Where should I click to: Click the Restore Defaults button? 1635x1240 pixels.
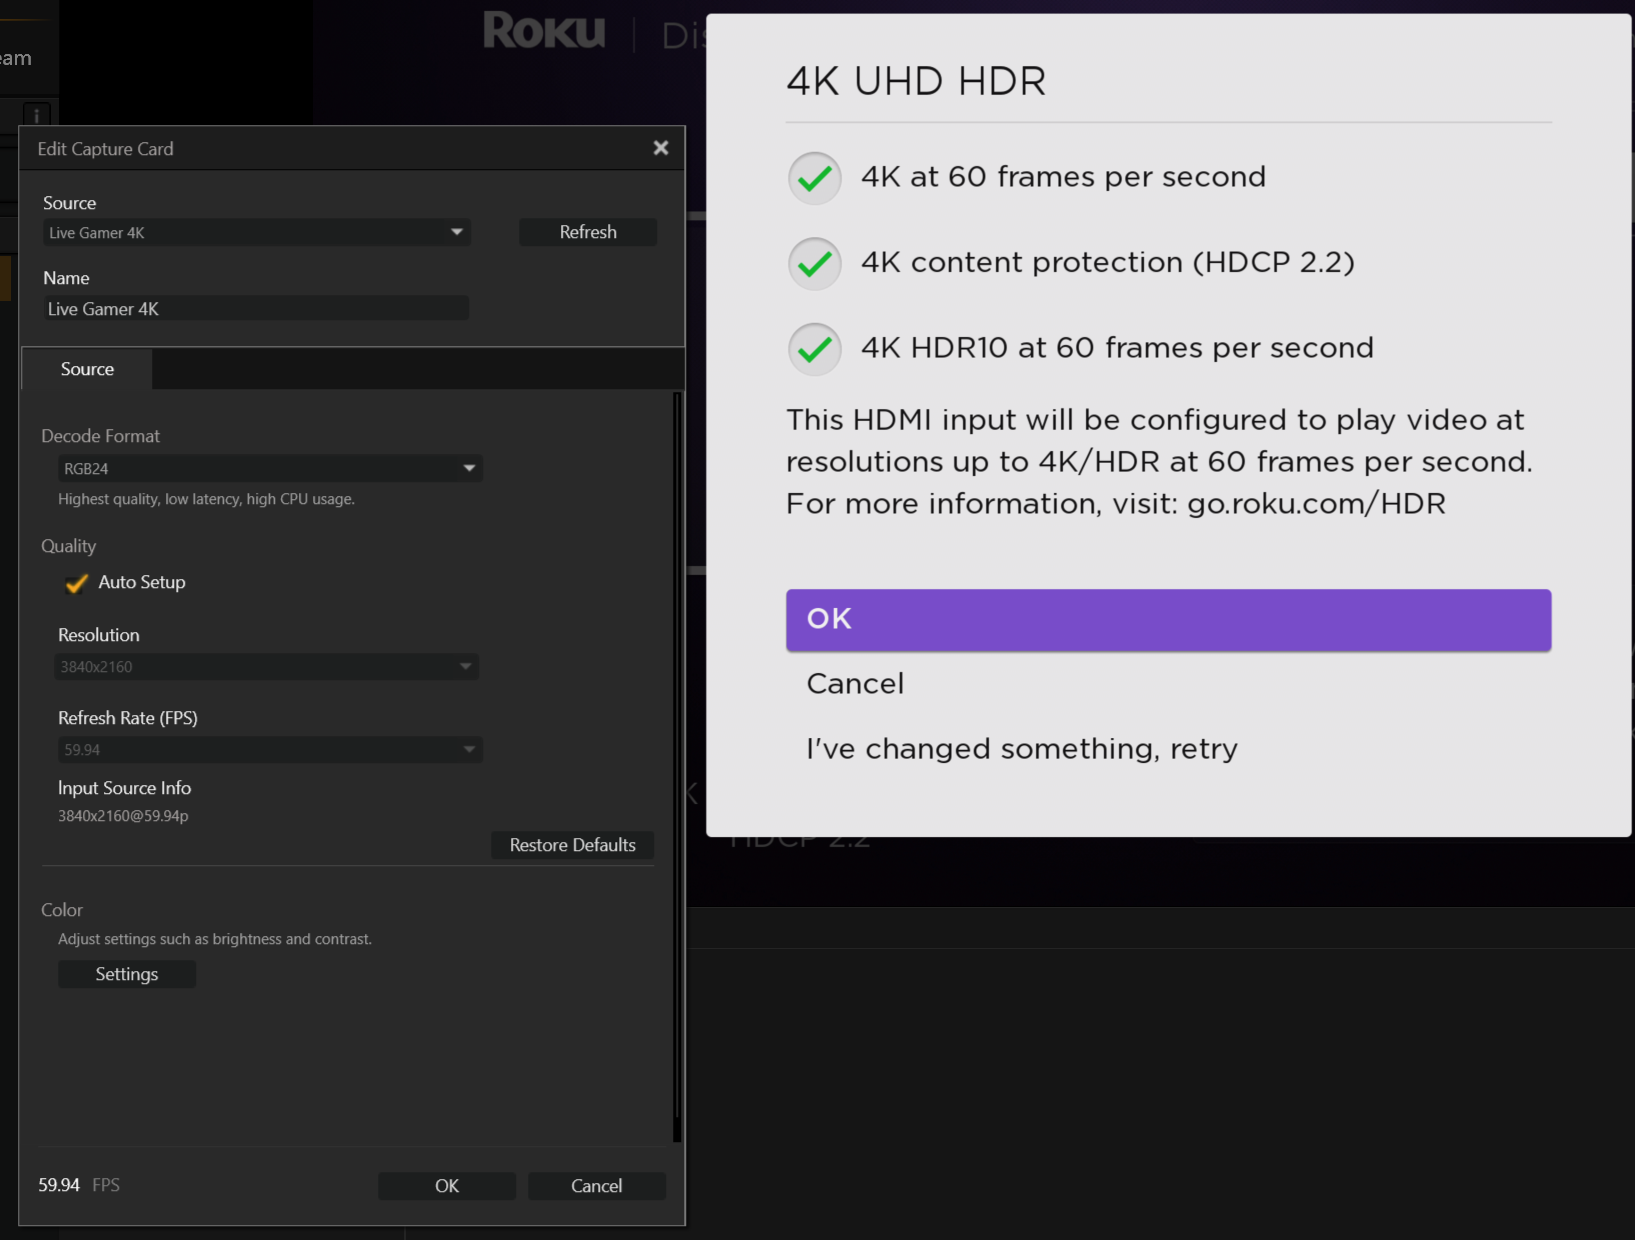tap(572, 845)
